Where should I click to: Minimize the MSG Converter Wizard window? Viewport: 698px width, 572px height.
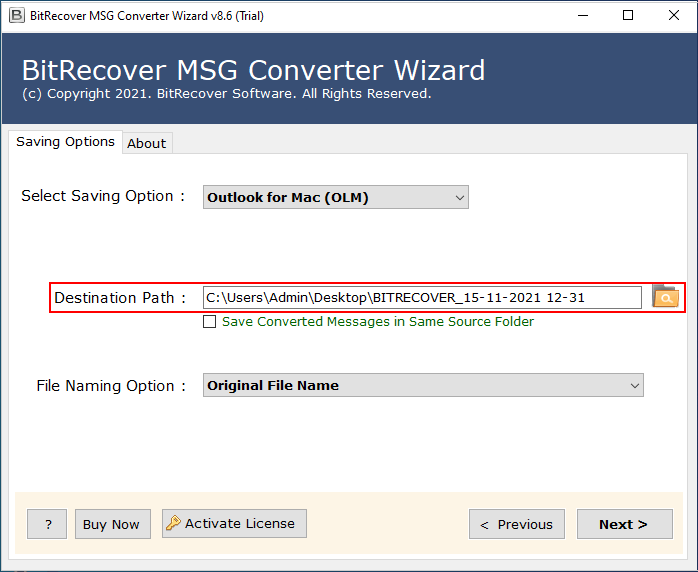click(x=581, y=15)
